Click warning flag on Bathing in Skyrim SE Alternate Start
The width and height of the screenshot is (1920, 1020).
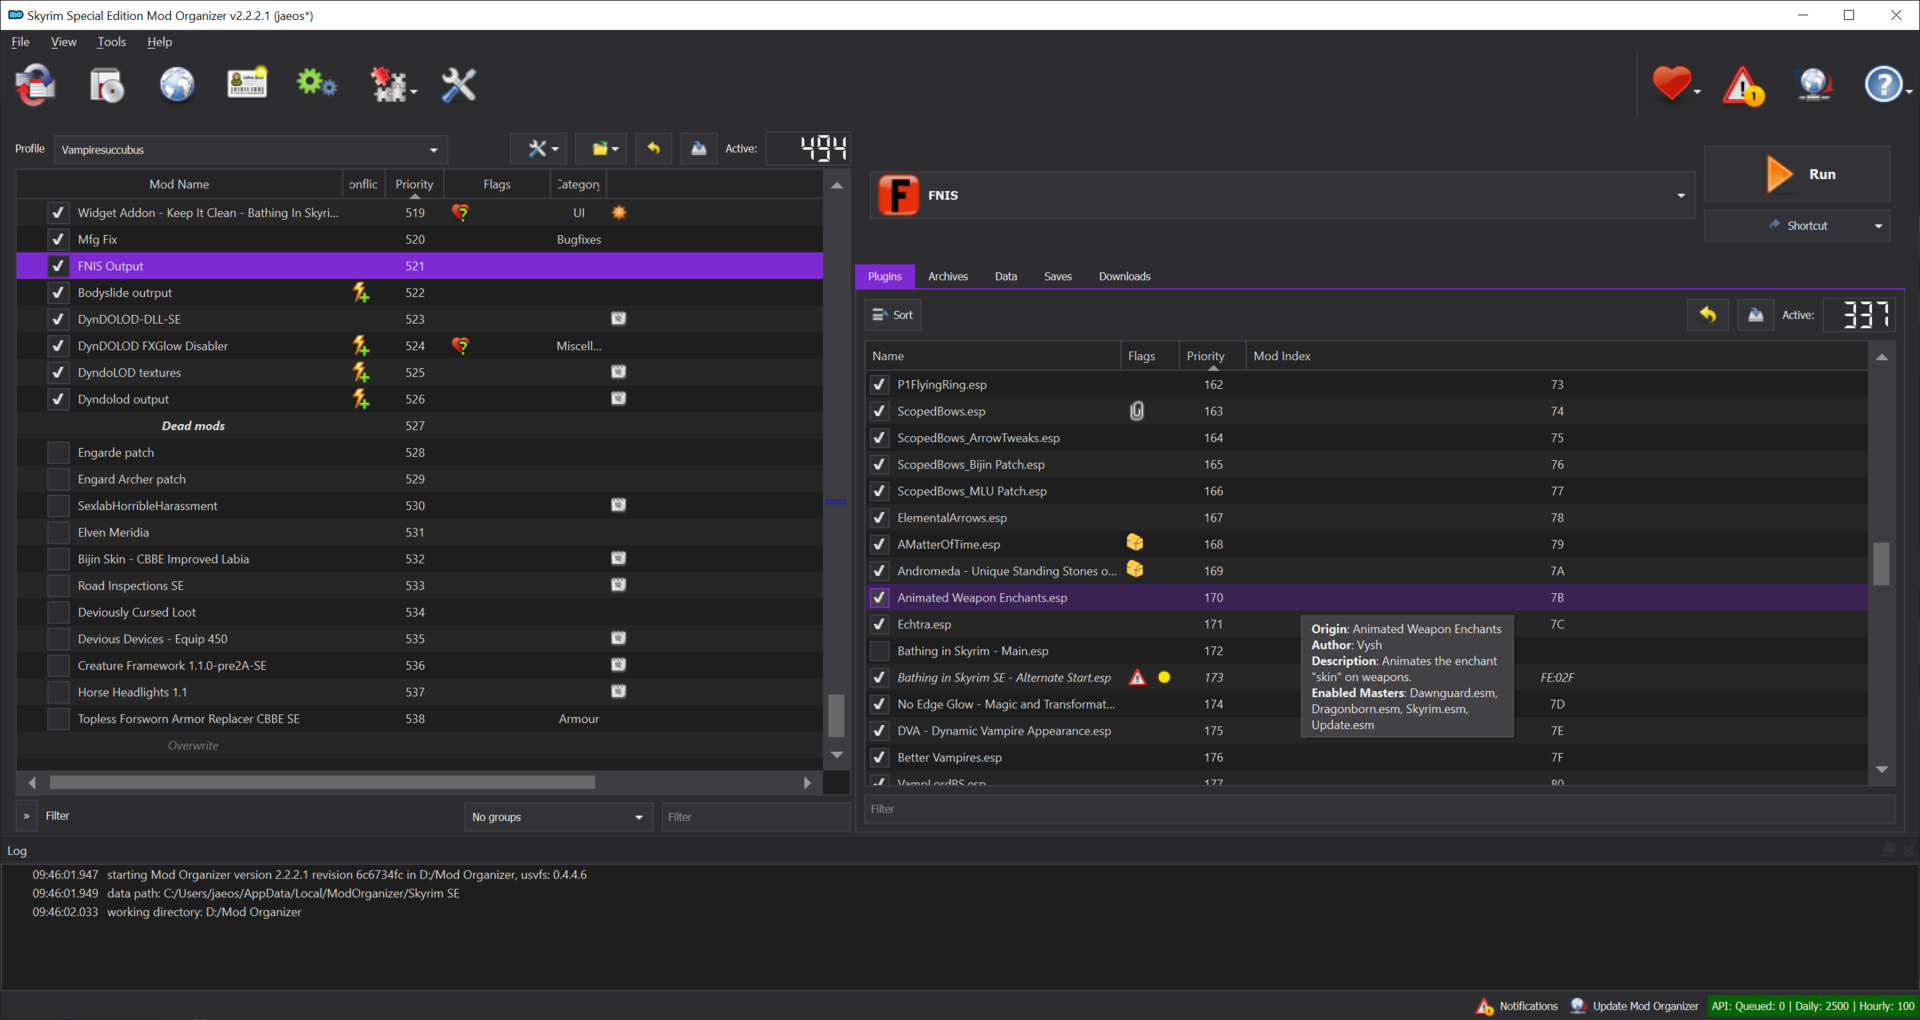[1137, 677]
